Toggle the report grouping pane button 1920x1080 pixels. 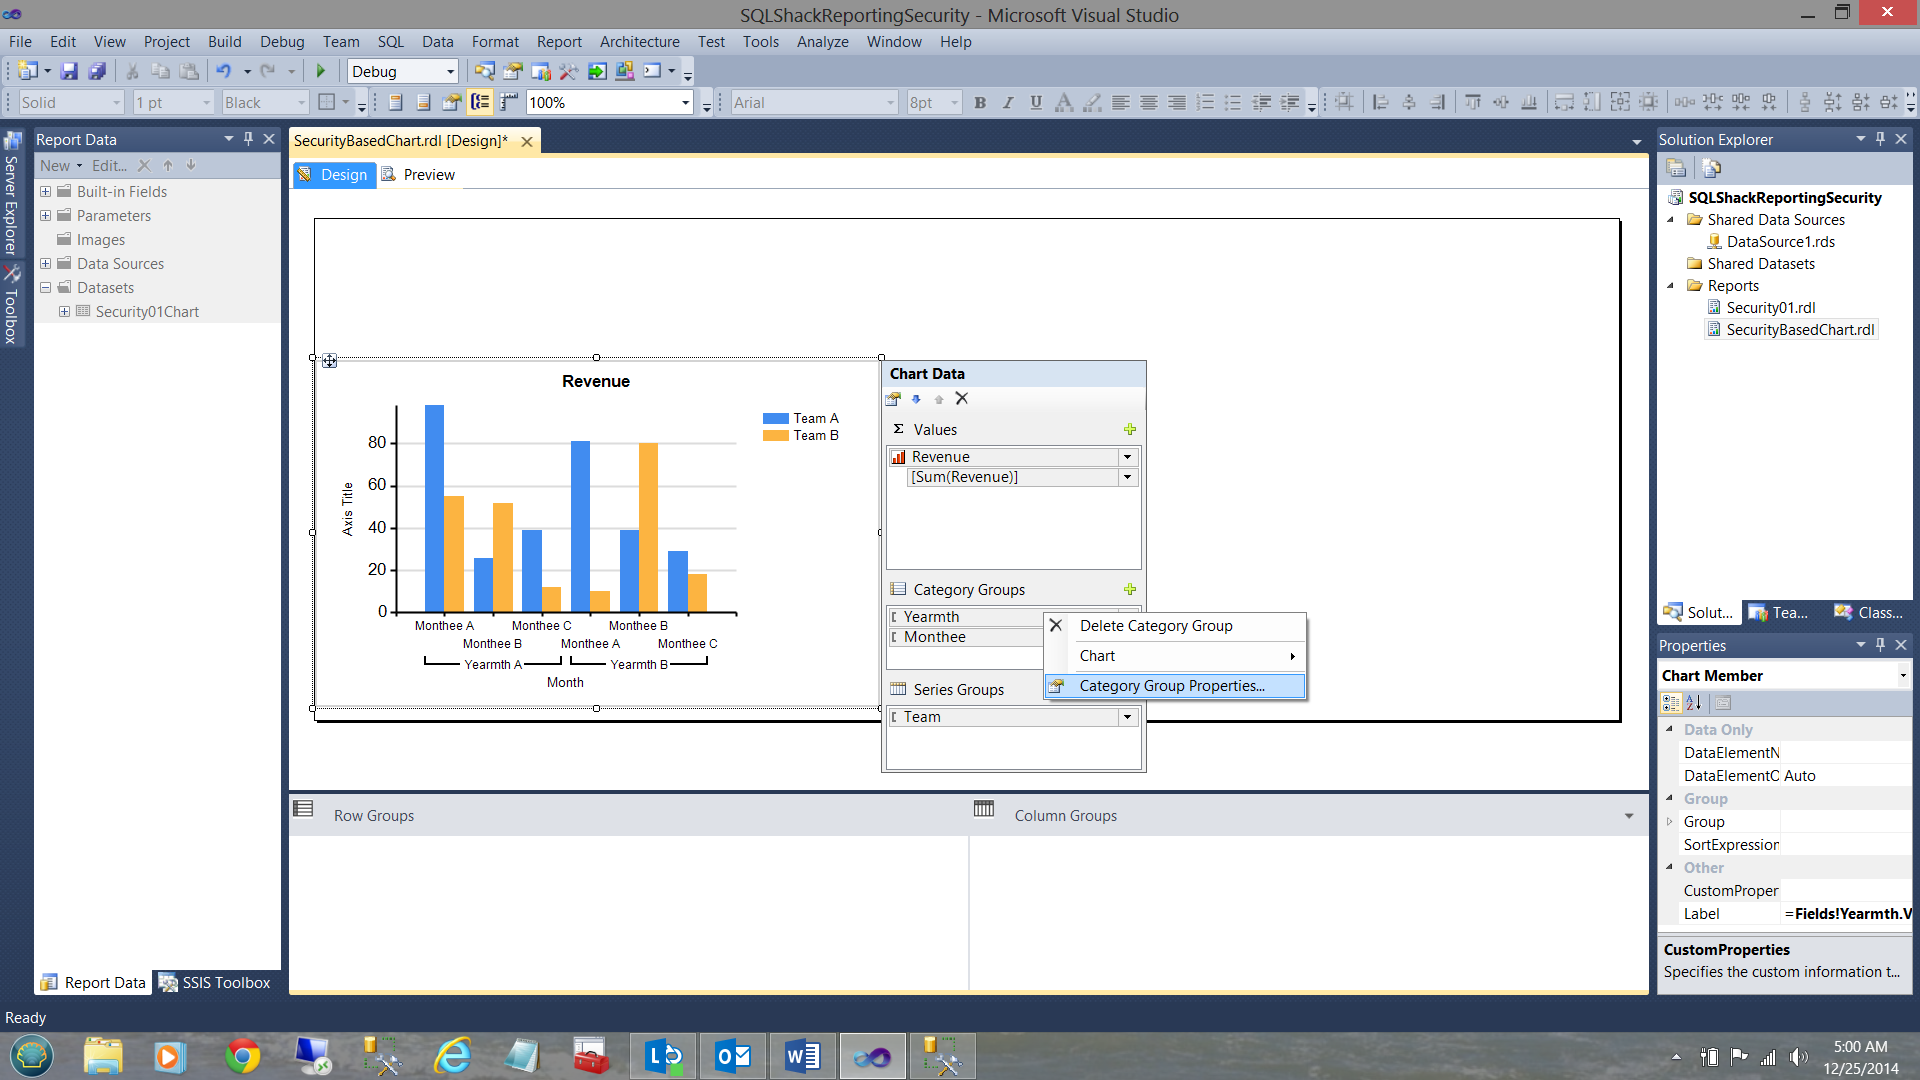pos(481,102)
